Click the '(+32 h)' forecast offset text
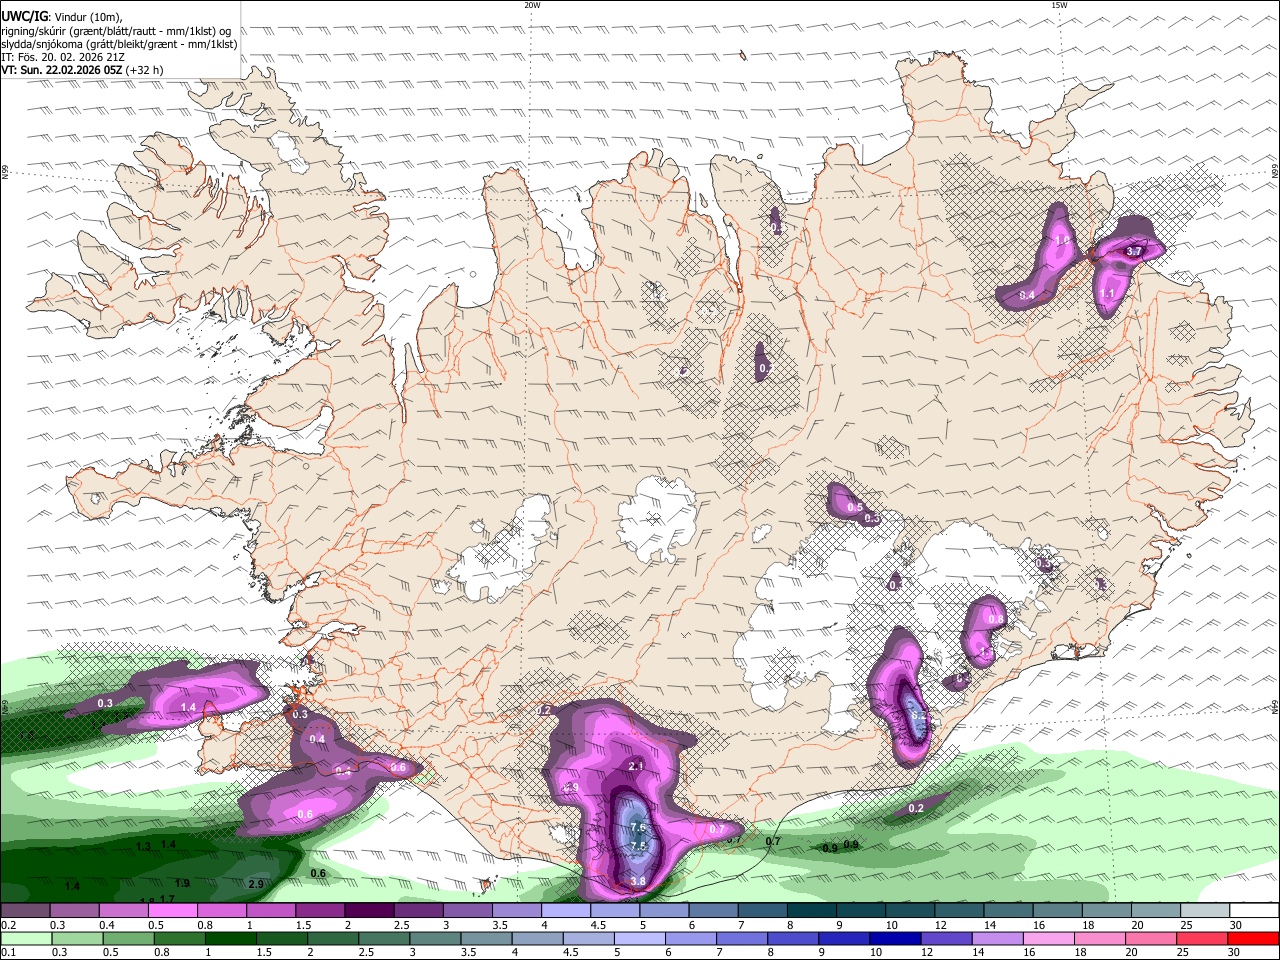1280x960 pixels. (x=146, y=70)
